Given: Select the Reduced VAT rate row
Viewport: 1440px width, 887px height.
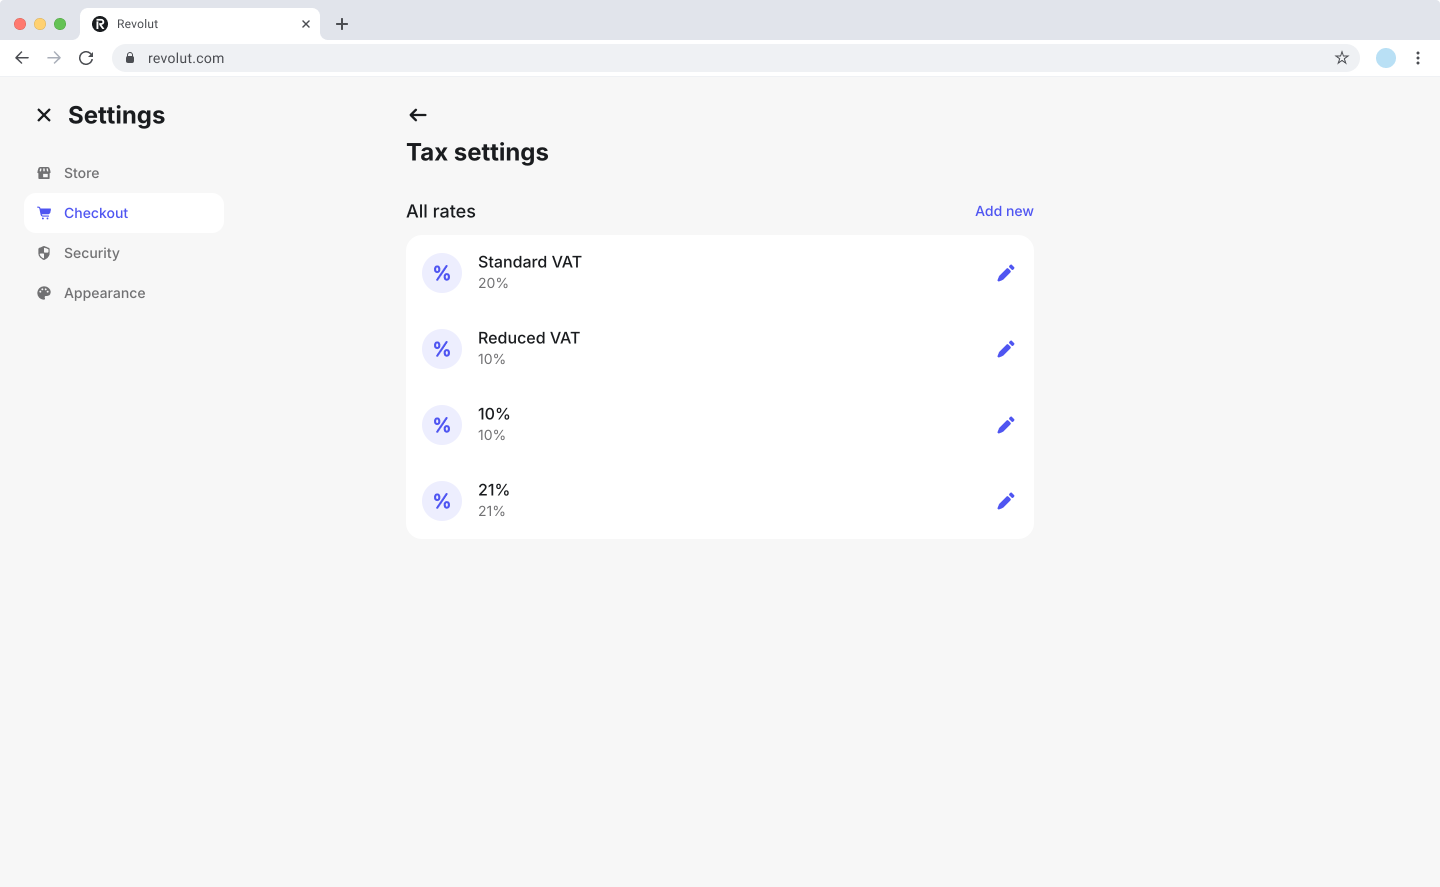Looking at the screenshot, I should point(700,349).
